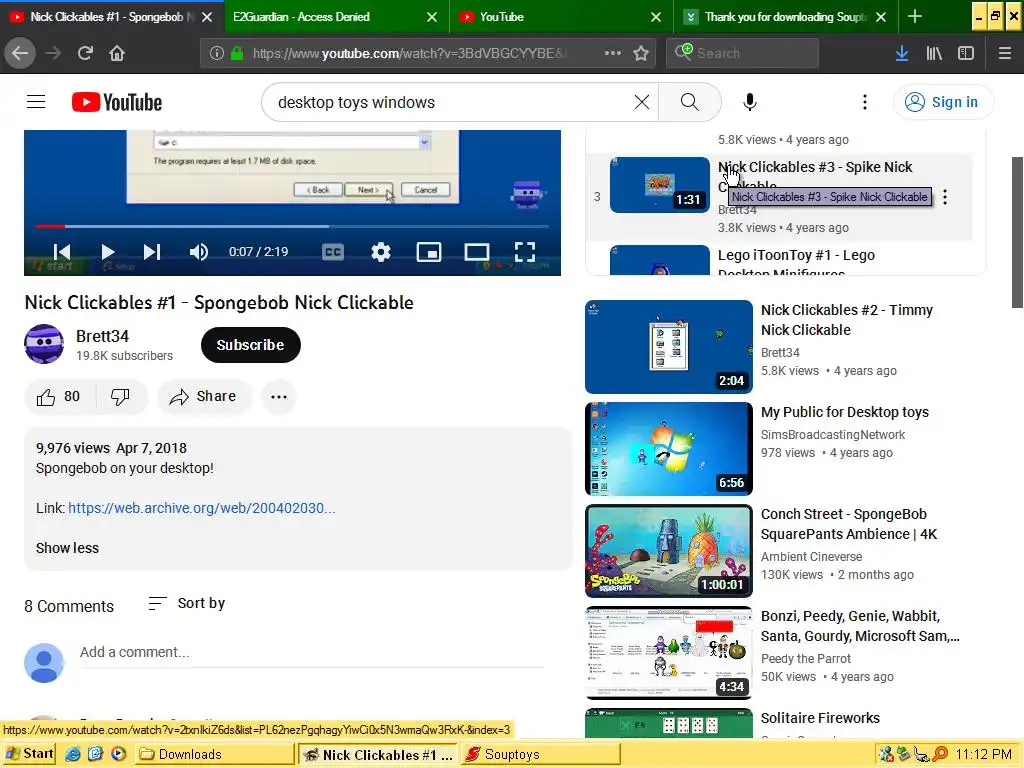1024x768 pixels.
Task: Mute the video with the speaker icon
Action: click(x=199, y=252)
